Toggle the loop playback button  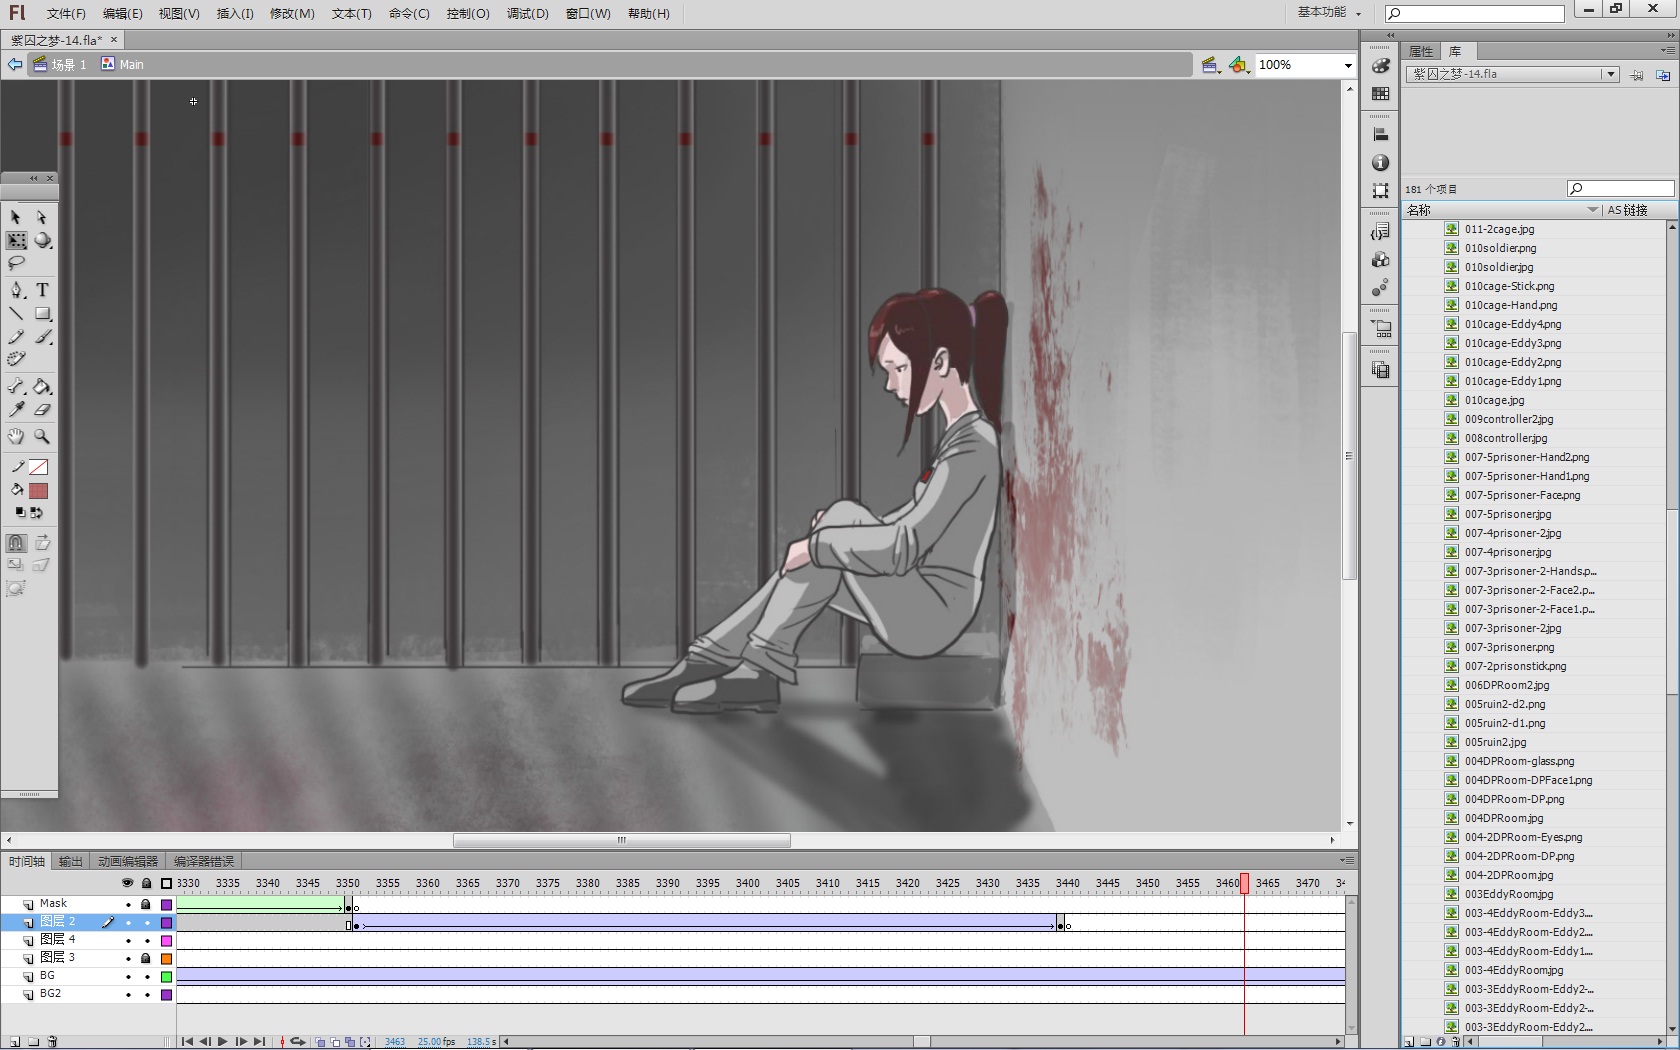298,1042
